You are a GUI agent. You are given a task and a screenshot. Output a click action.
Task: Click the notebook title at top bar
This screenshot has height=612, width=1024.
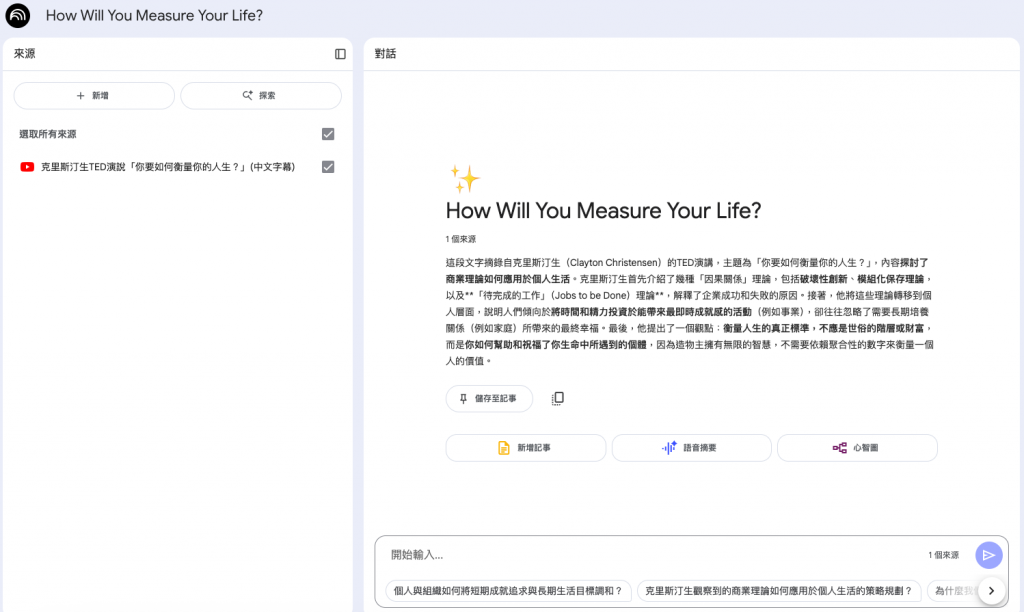(x=154, y=16)
